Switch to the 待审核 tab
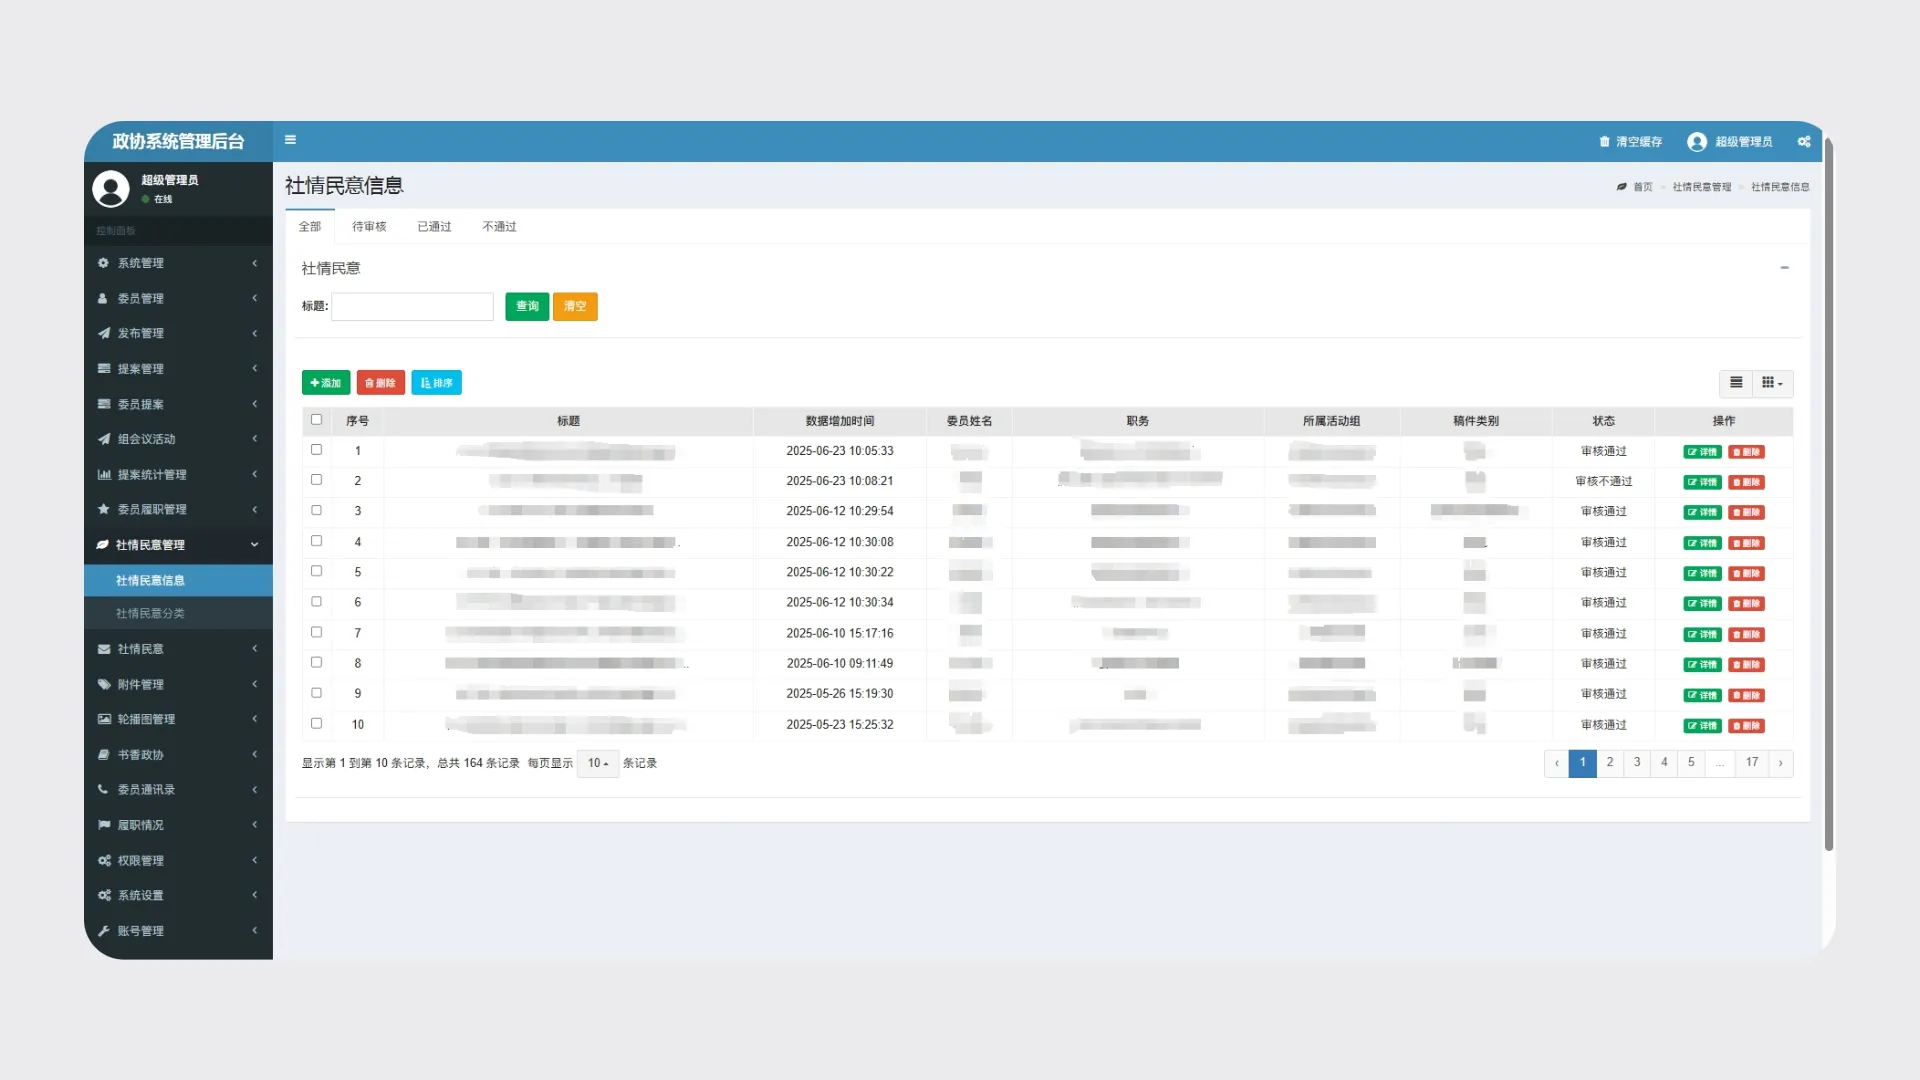 pyautogui.click(x=369, y=227)
